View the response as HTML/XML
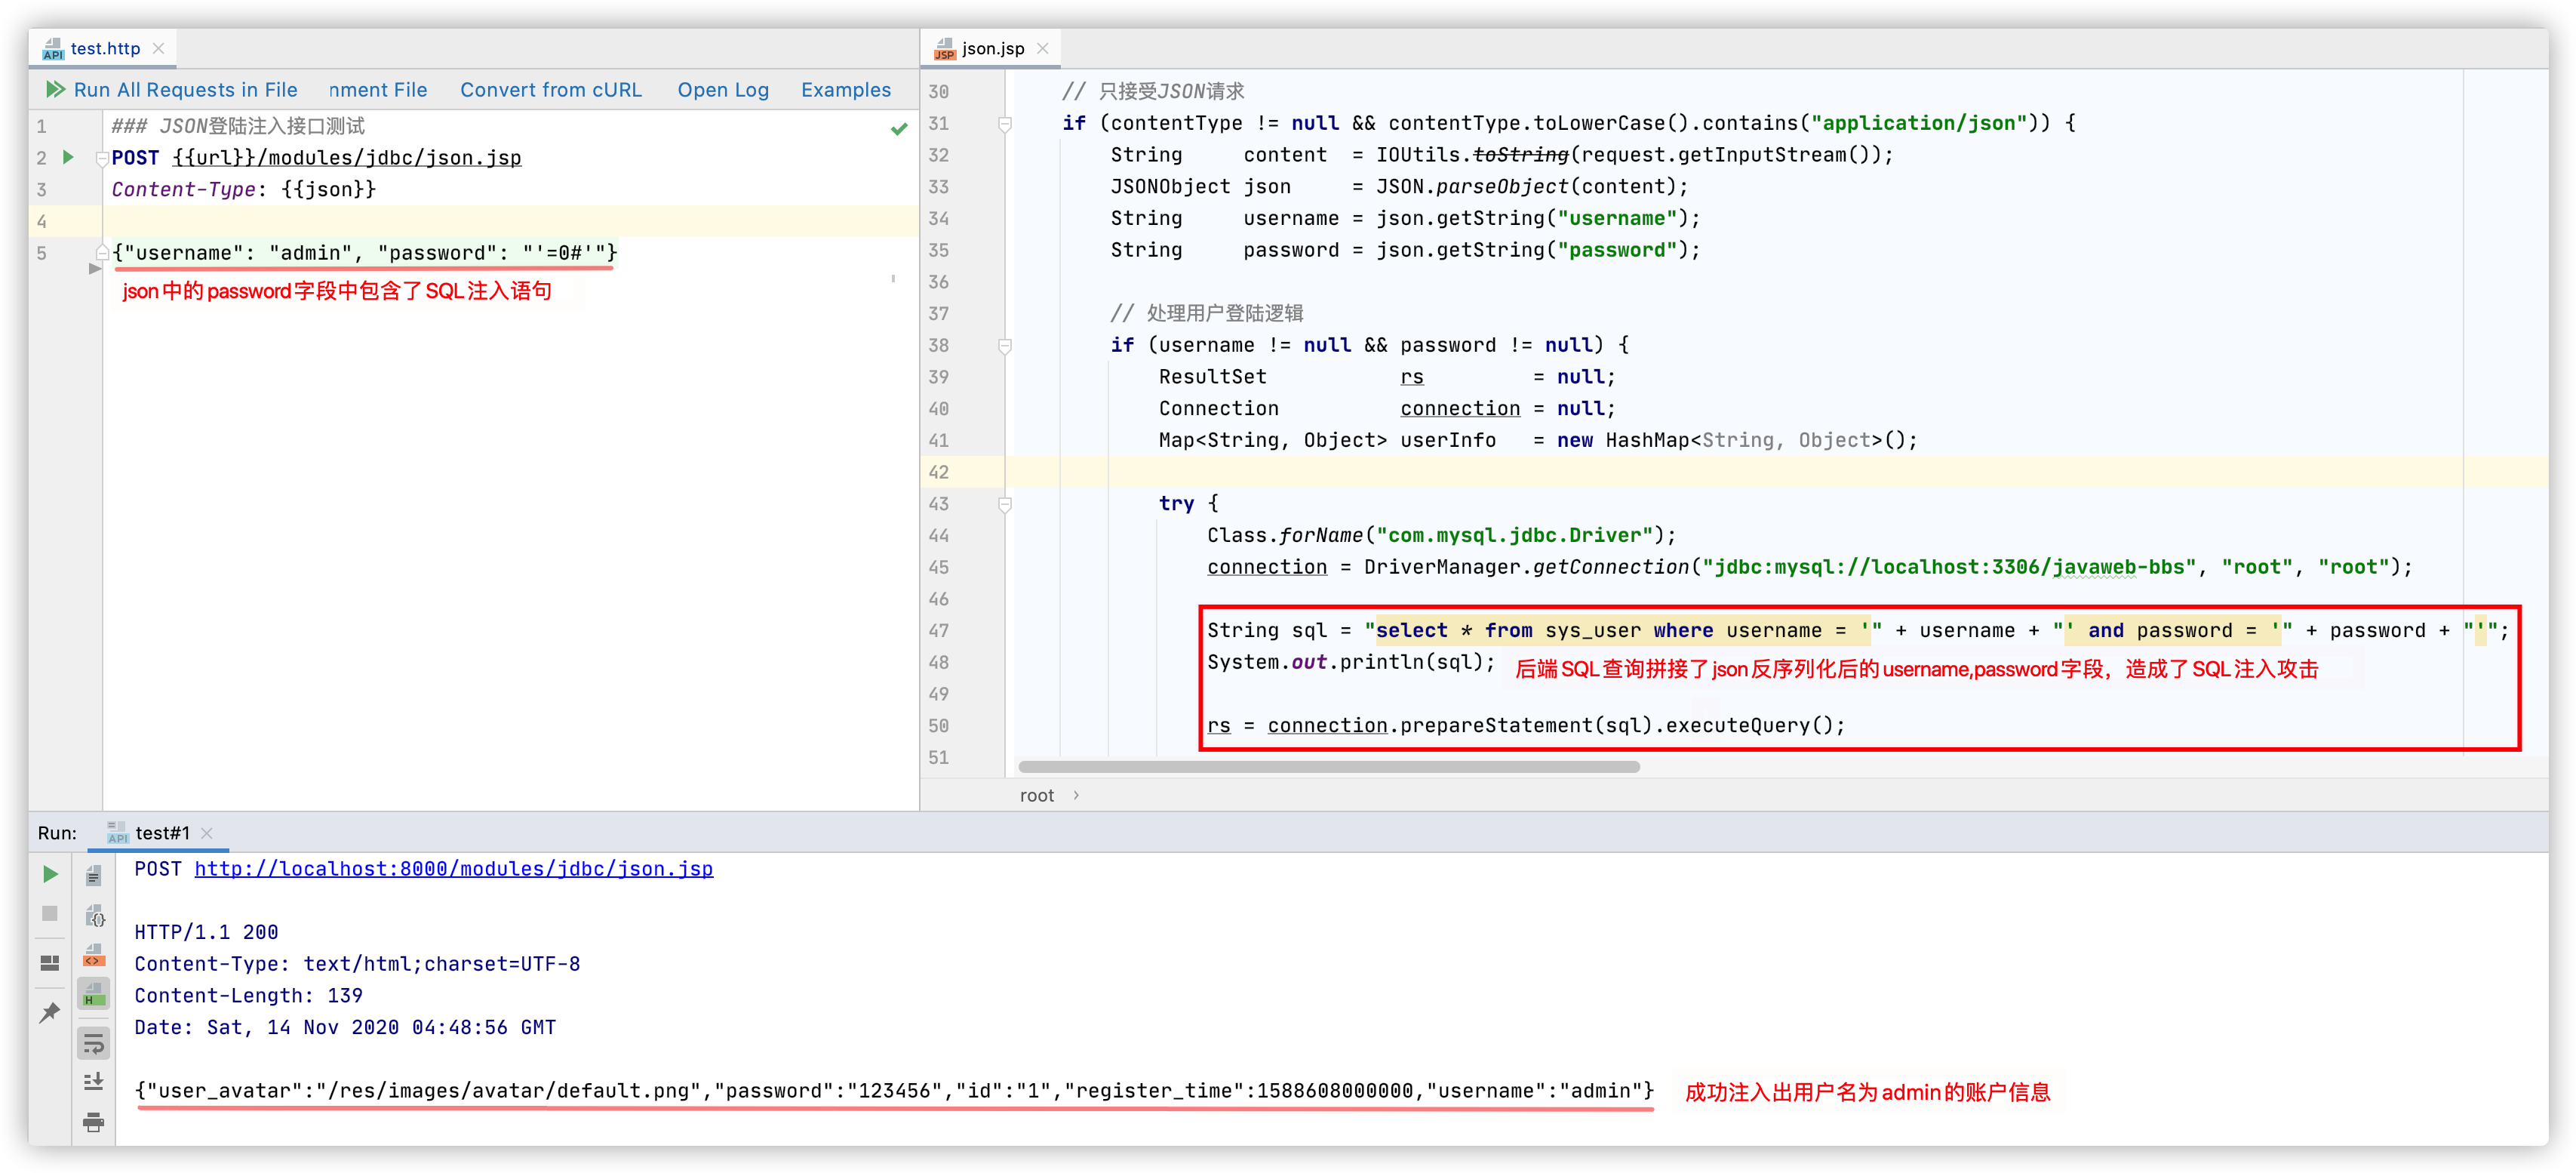Viewport: 2576px width, 1173px height. tap(94, 955)
